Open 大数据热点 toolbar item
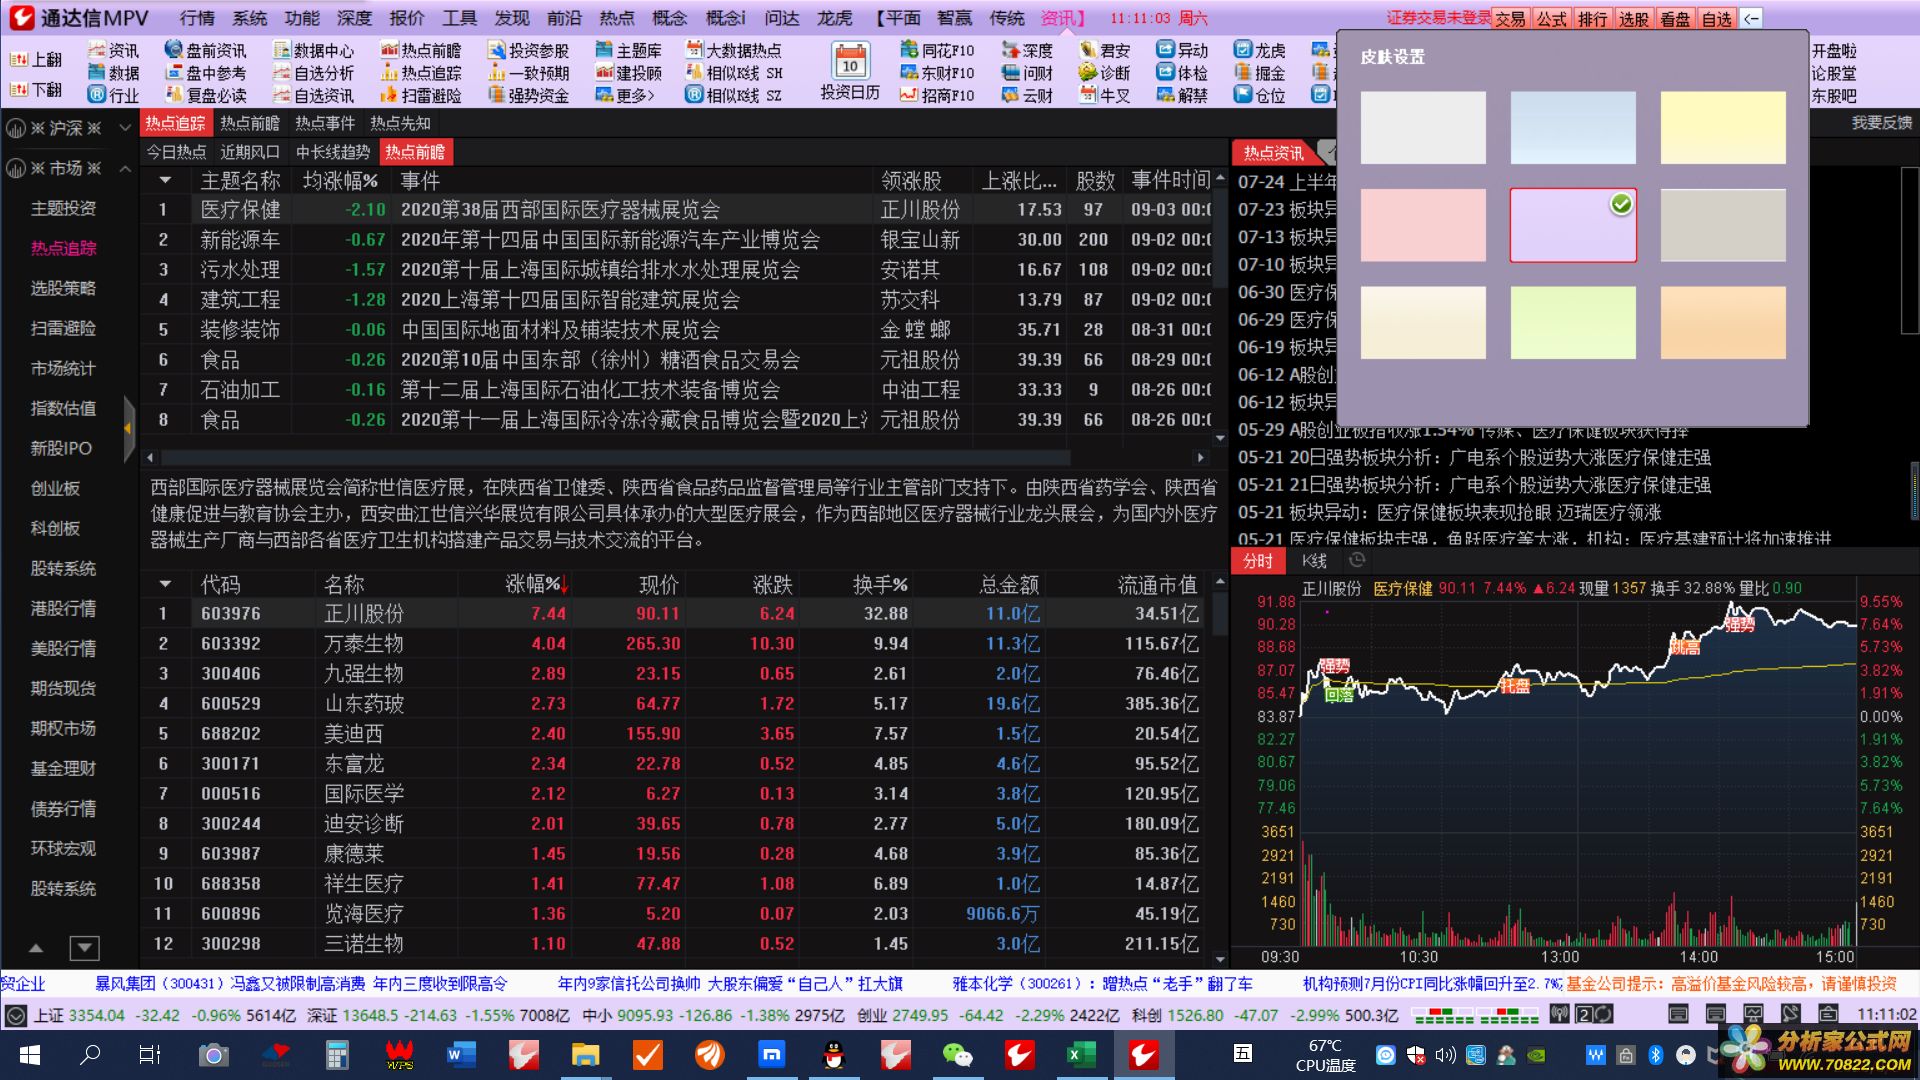Screen dimensions: 1920x1080 (733, 50)
